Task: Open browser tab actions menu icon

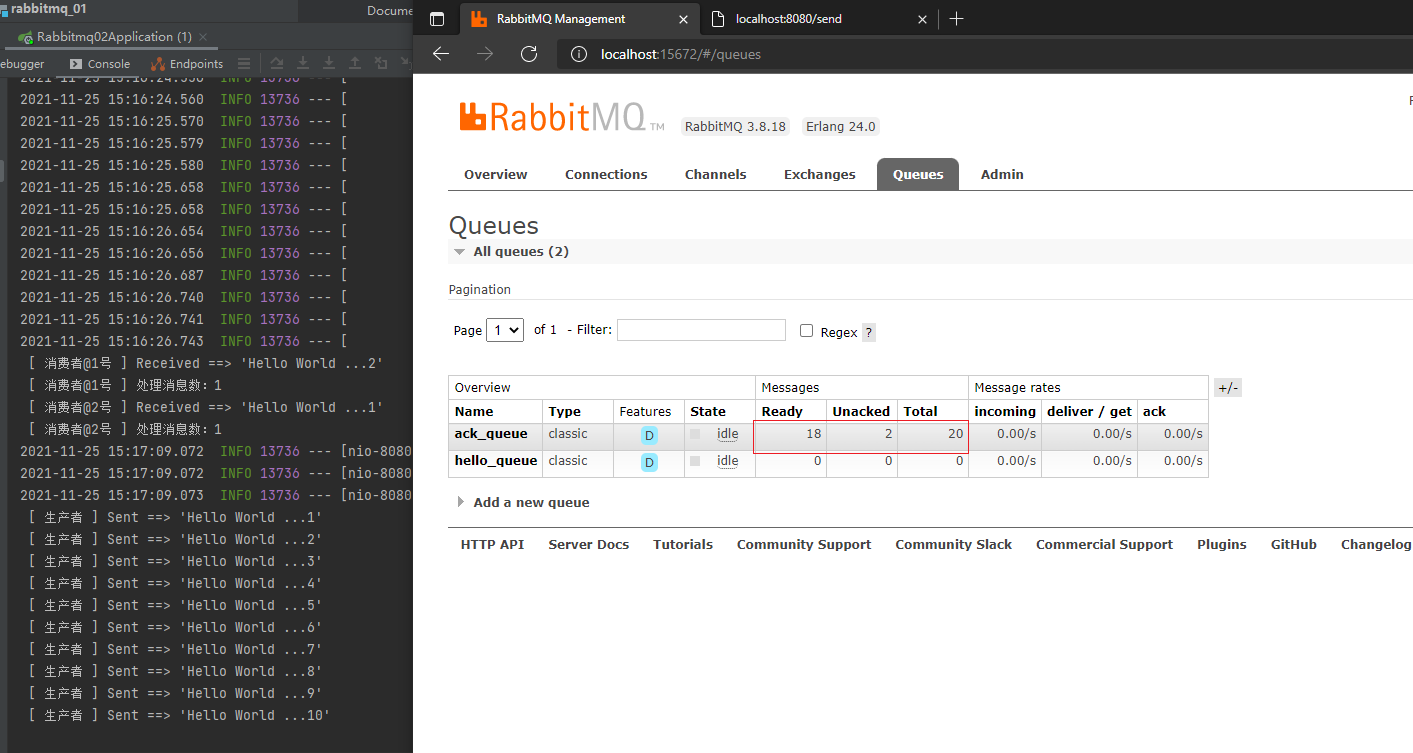Action: pos(437,19)
